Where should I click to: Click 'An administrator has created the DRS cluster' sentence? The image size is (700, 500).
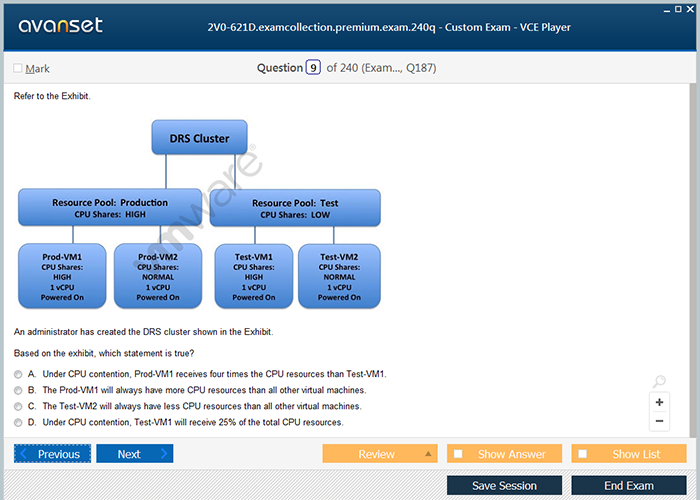pos(143,332)
